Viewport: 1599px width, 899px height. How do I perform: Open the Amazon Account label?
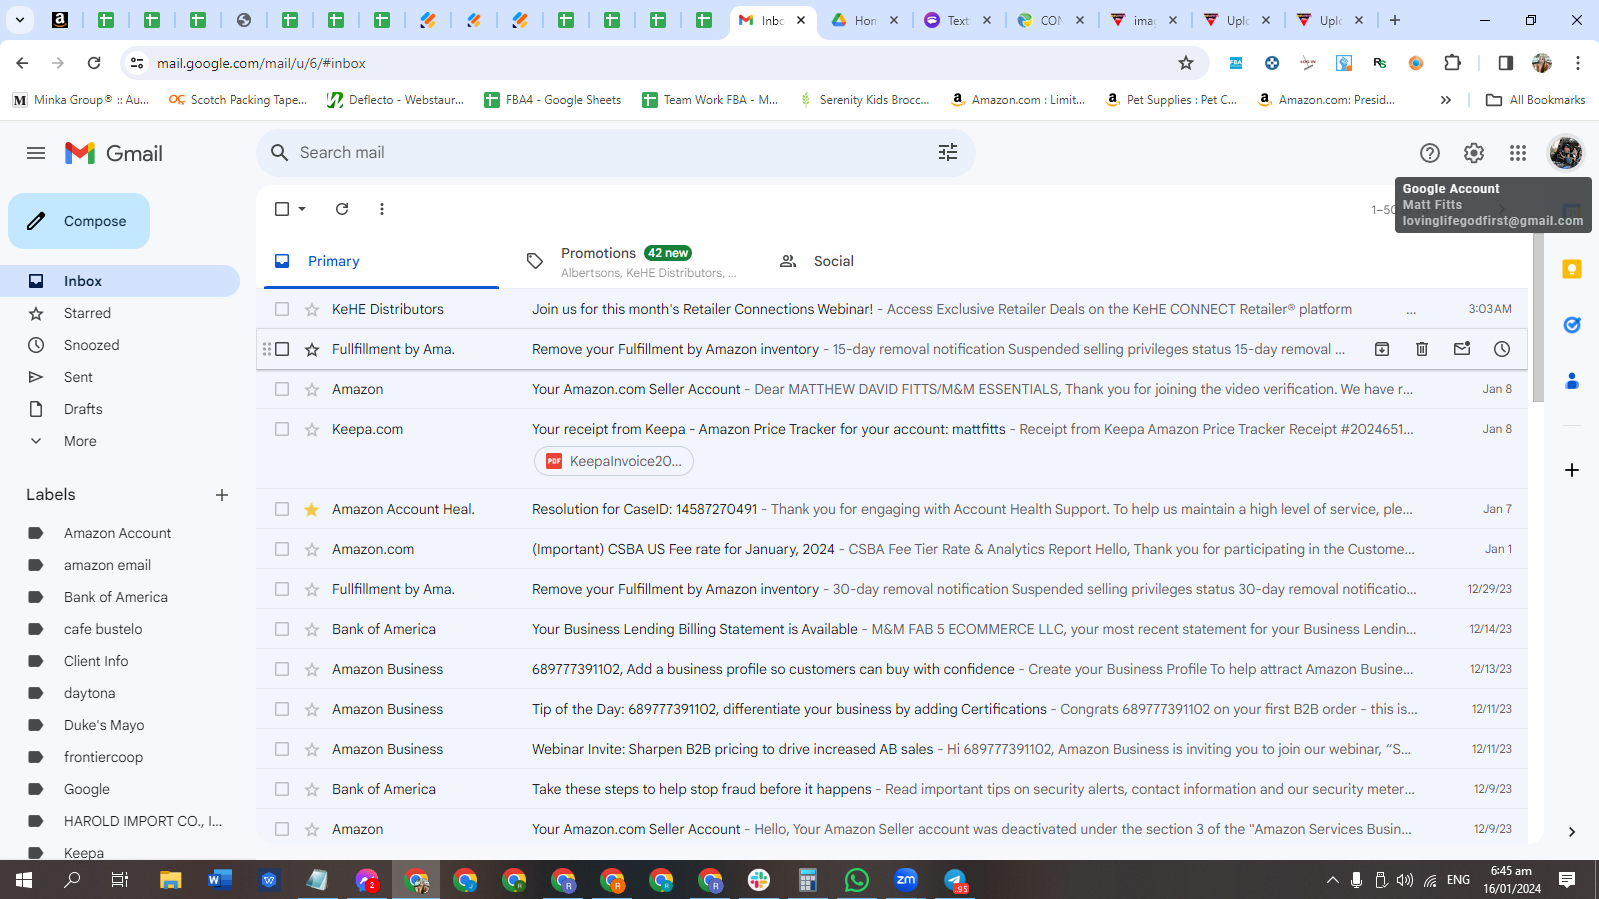120,533
